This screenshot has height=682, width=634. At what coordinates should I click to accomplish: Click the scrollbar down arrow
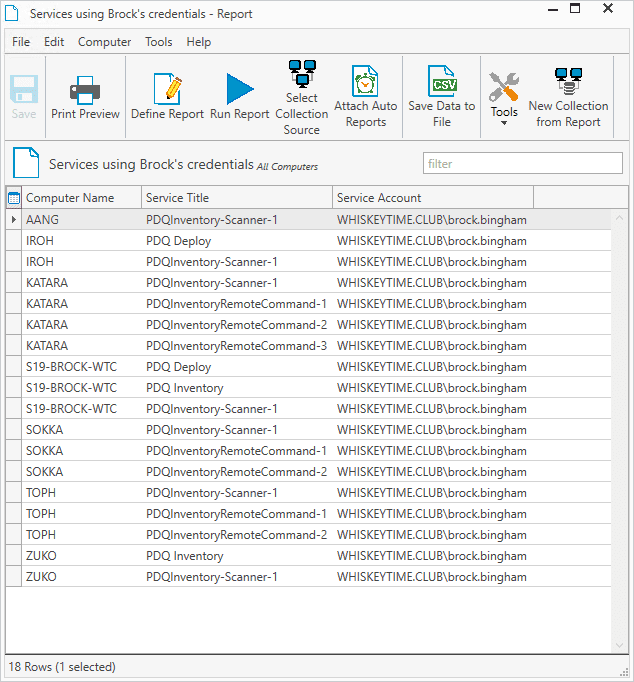tap(619, 645)
